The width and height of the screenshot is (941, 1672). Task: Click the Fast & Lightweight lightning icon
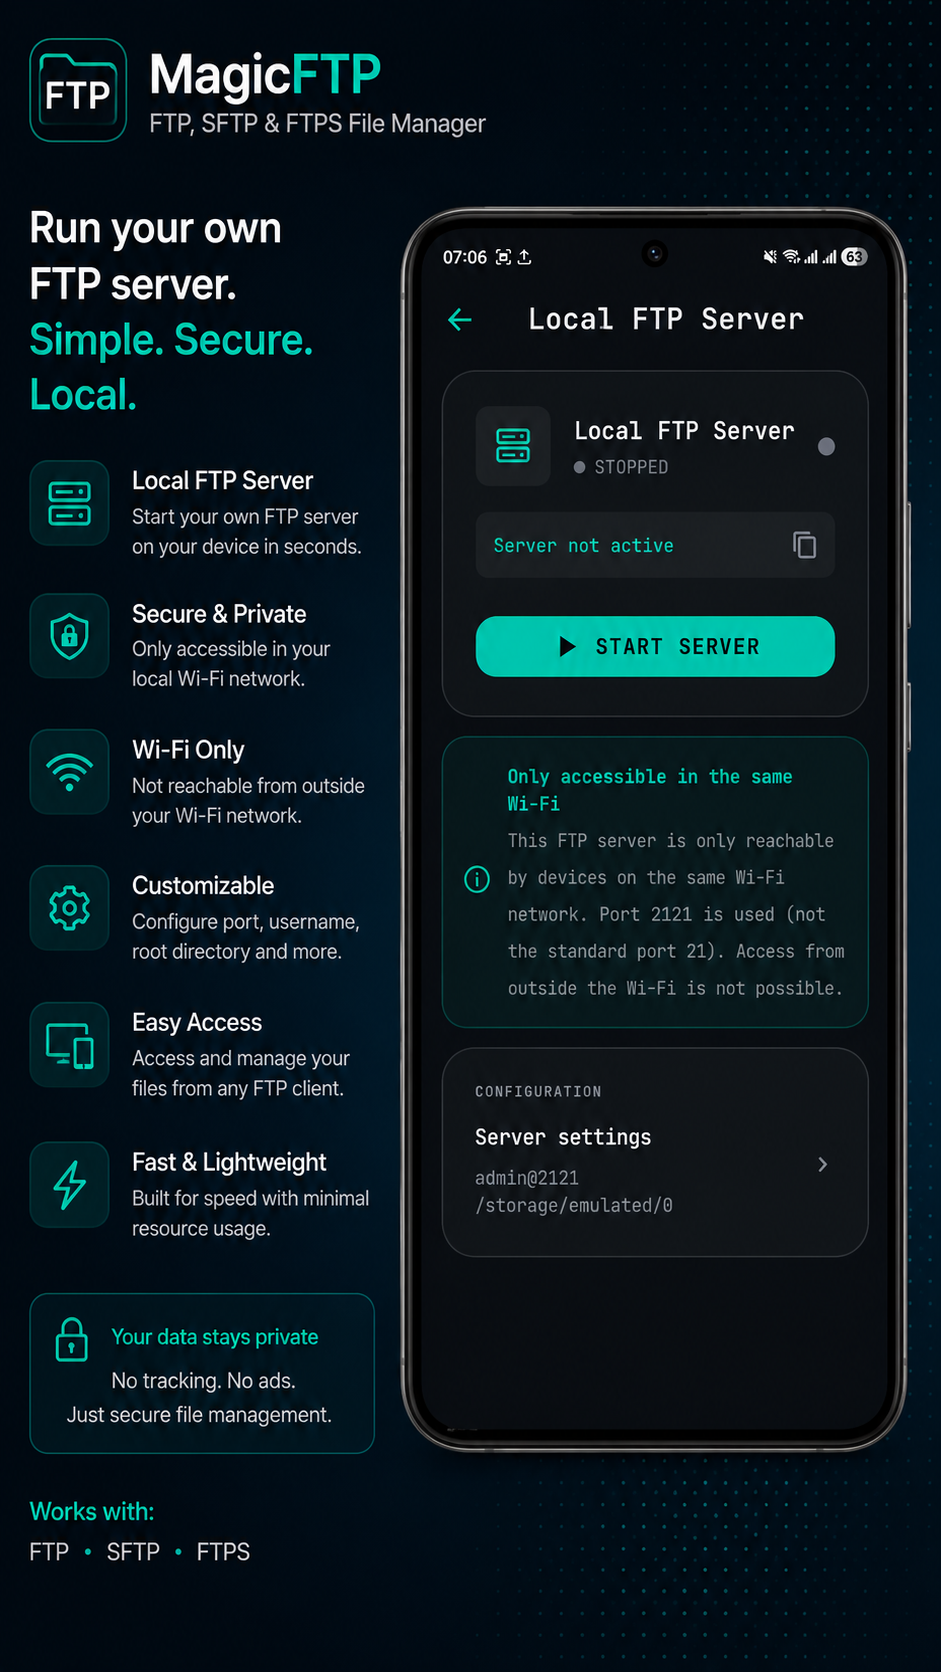tap(70, 1185)
